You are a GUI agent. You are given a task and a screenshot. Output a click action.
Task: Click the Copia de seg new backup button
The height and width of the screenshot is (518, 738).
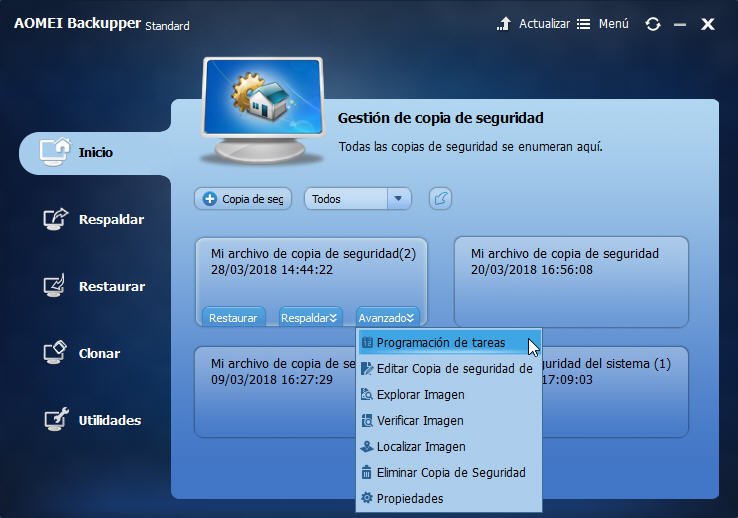(x=243, y=199)
